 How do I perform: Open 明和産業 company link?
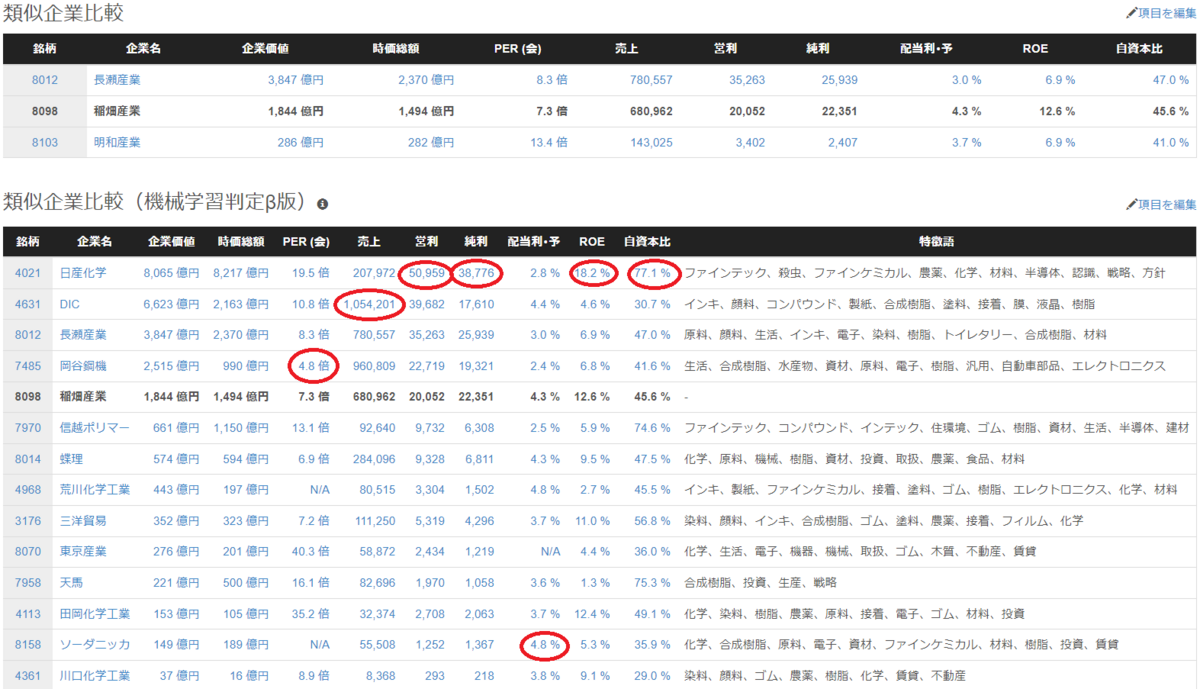pos(117,142)
